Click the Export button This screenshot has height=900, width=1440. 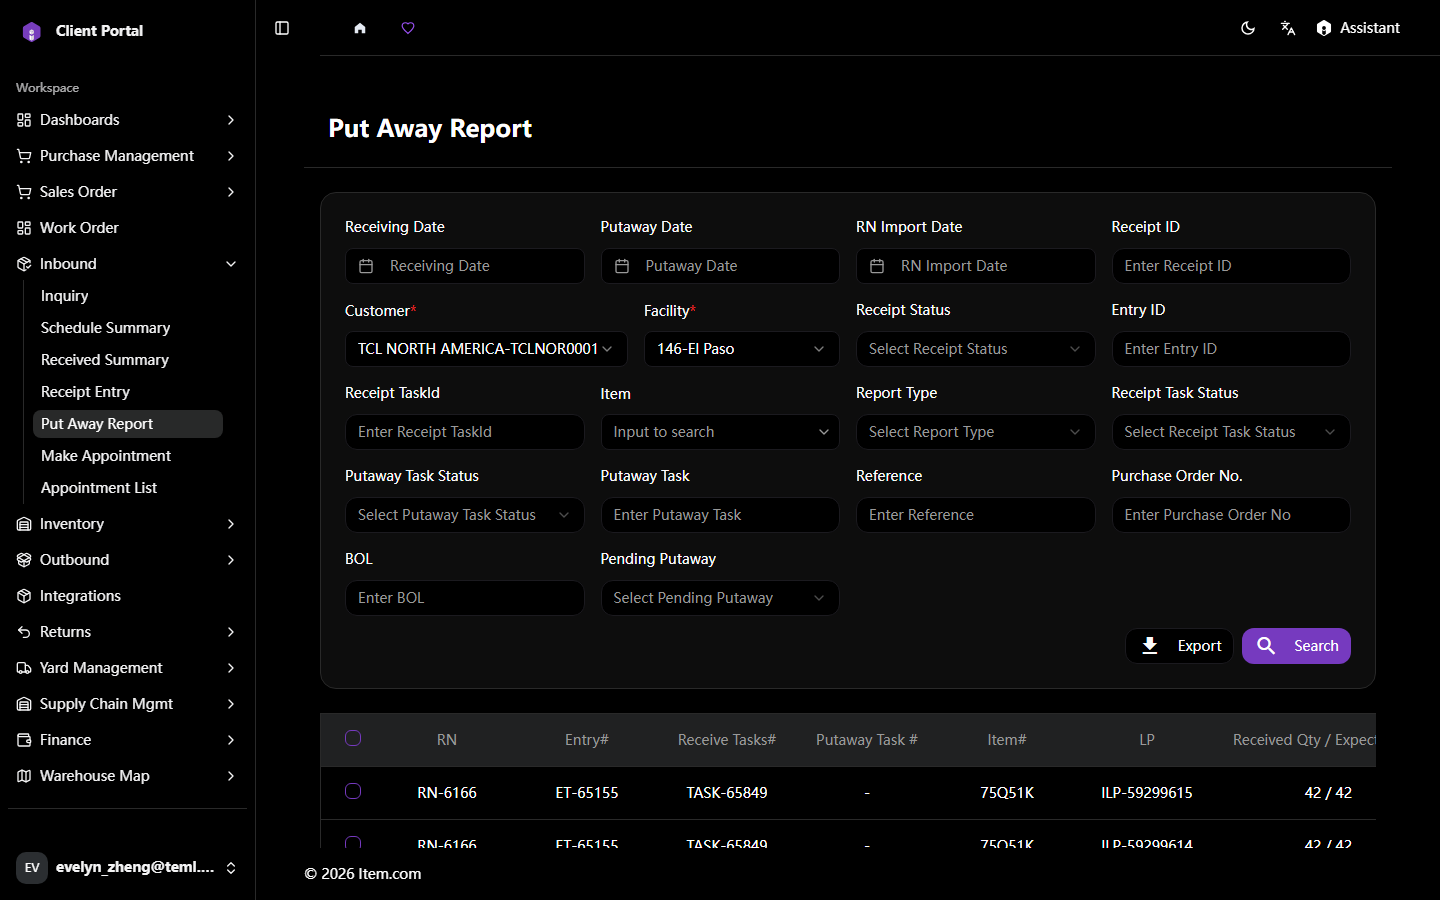[1180, 646]
